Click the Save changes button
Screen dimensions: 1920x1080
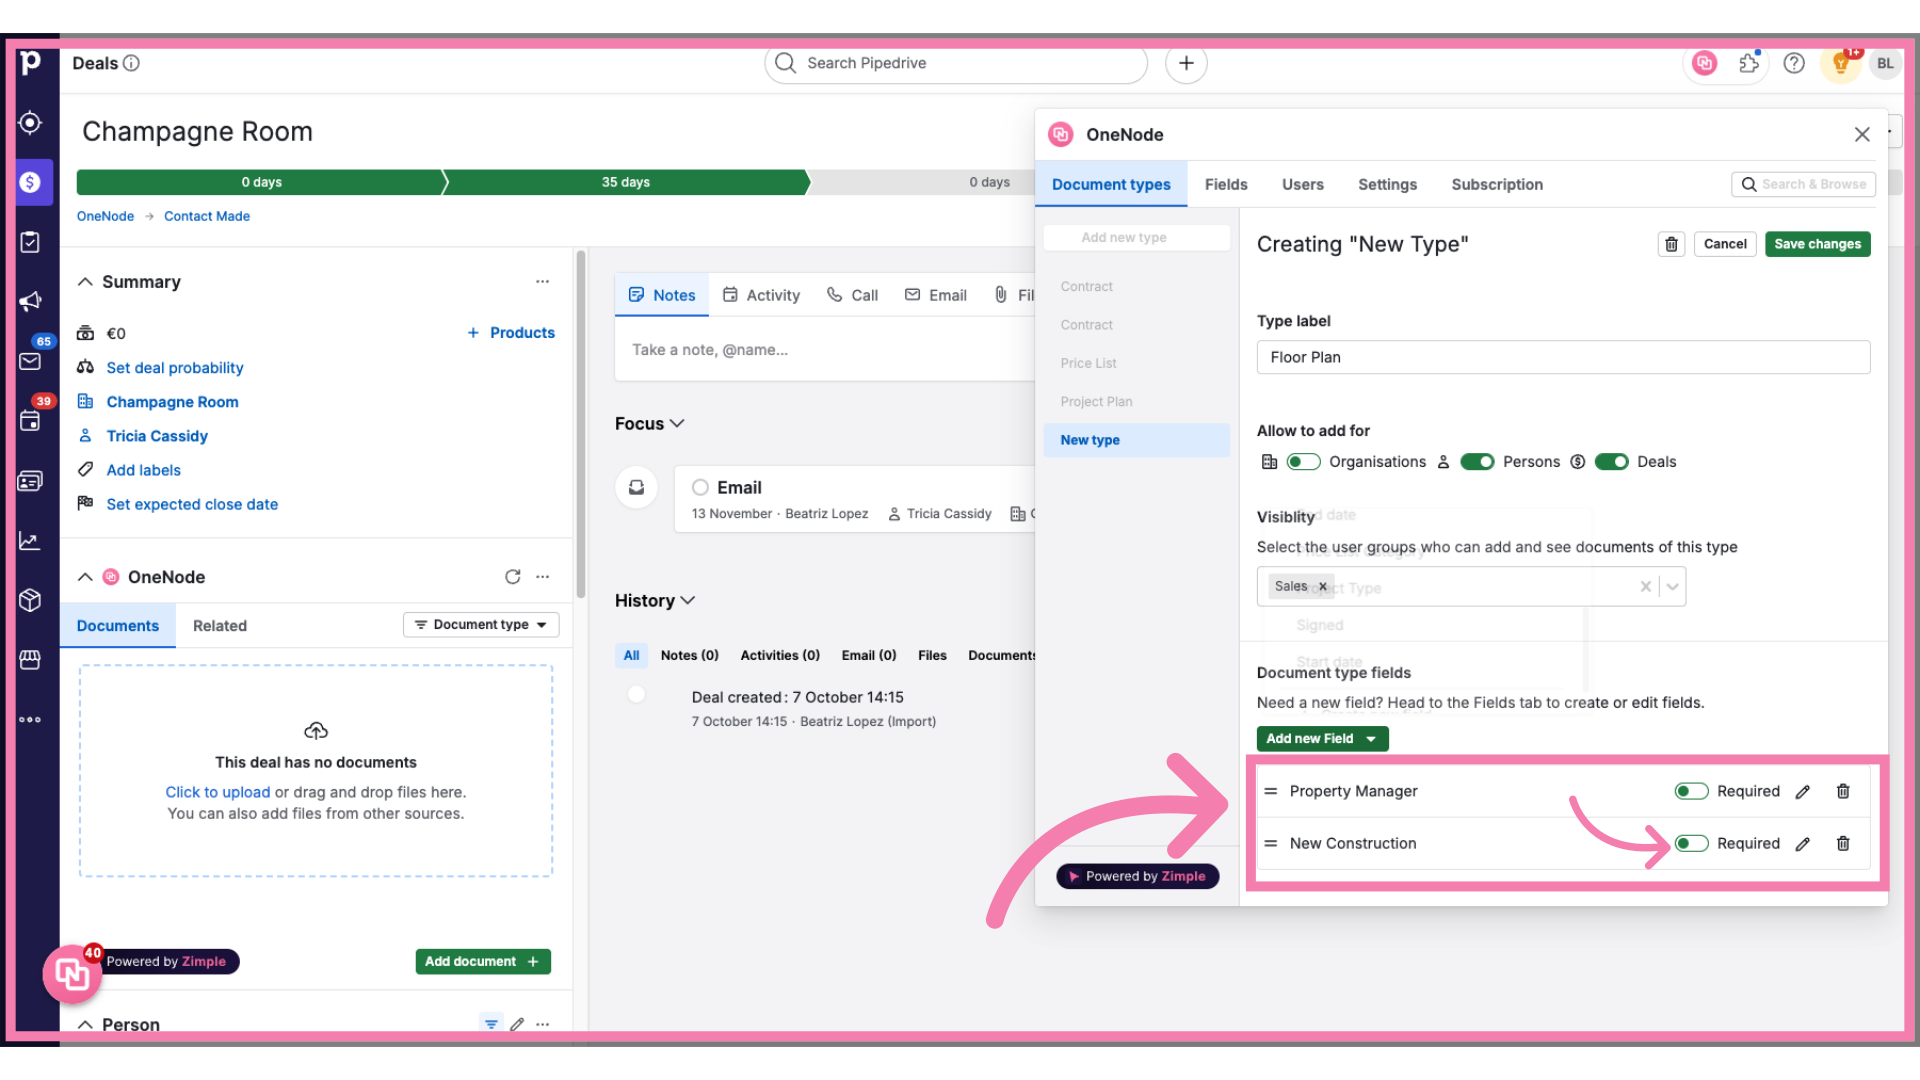tap(1817, 244)
